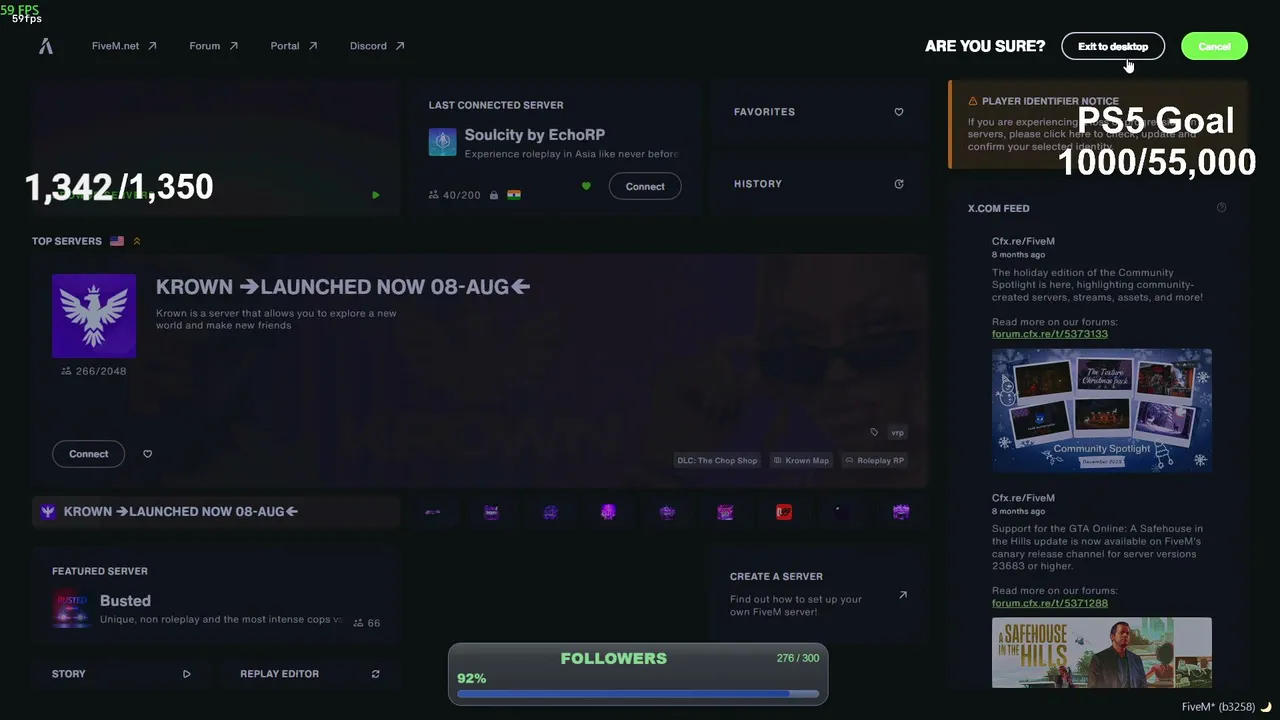Select the KROWN server tab
Viewport: 1280px width, 720px height.
(x=216, y=512)
